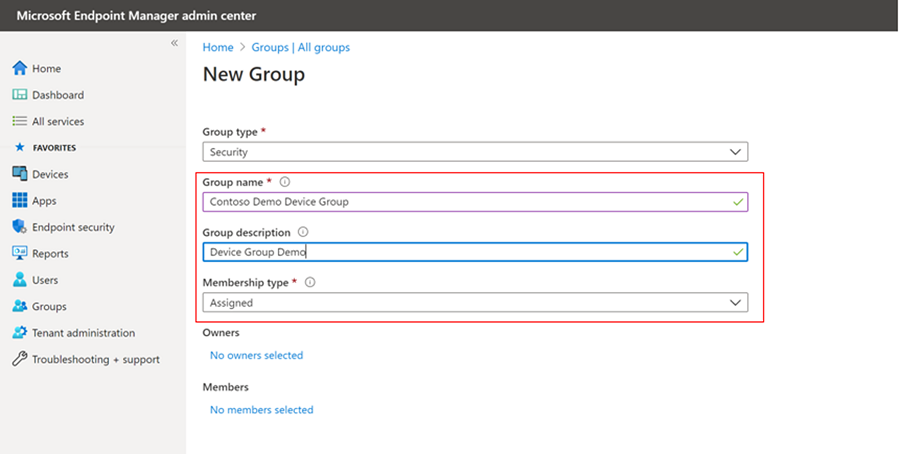Click the Members label

click(x=226, y=387)
